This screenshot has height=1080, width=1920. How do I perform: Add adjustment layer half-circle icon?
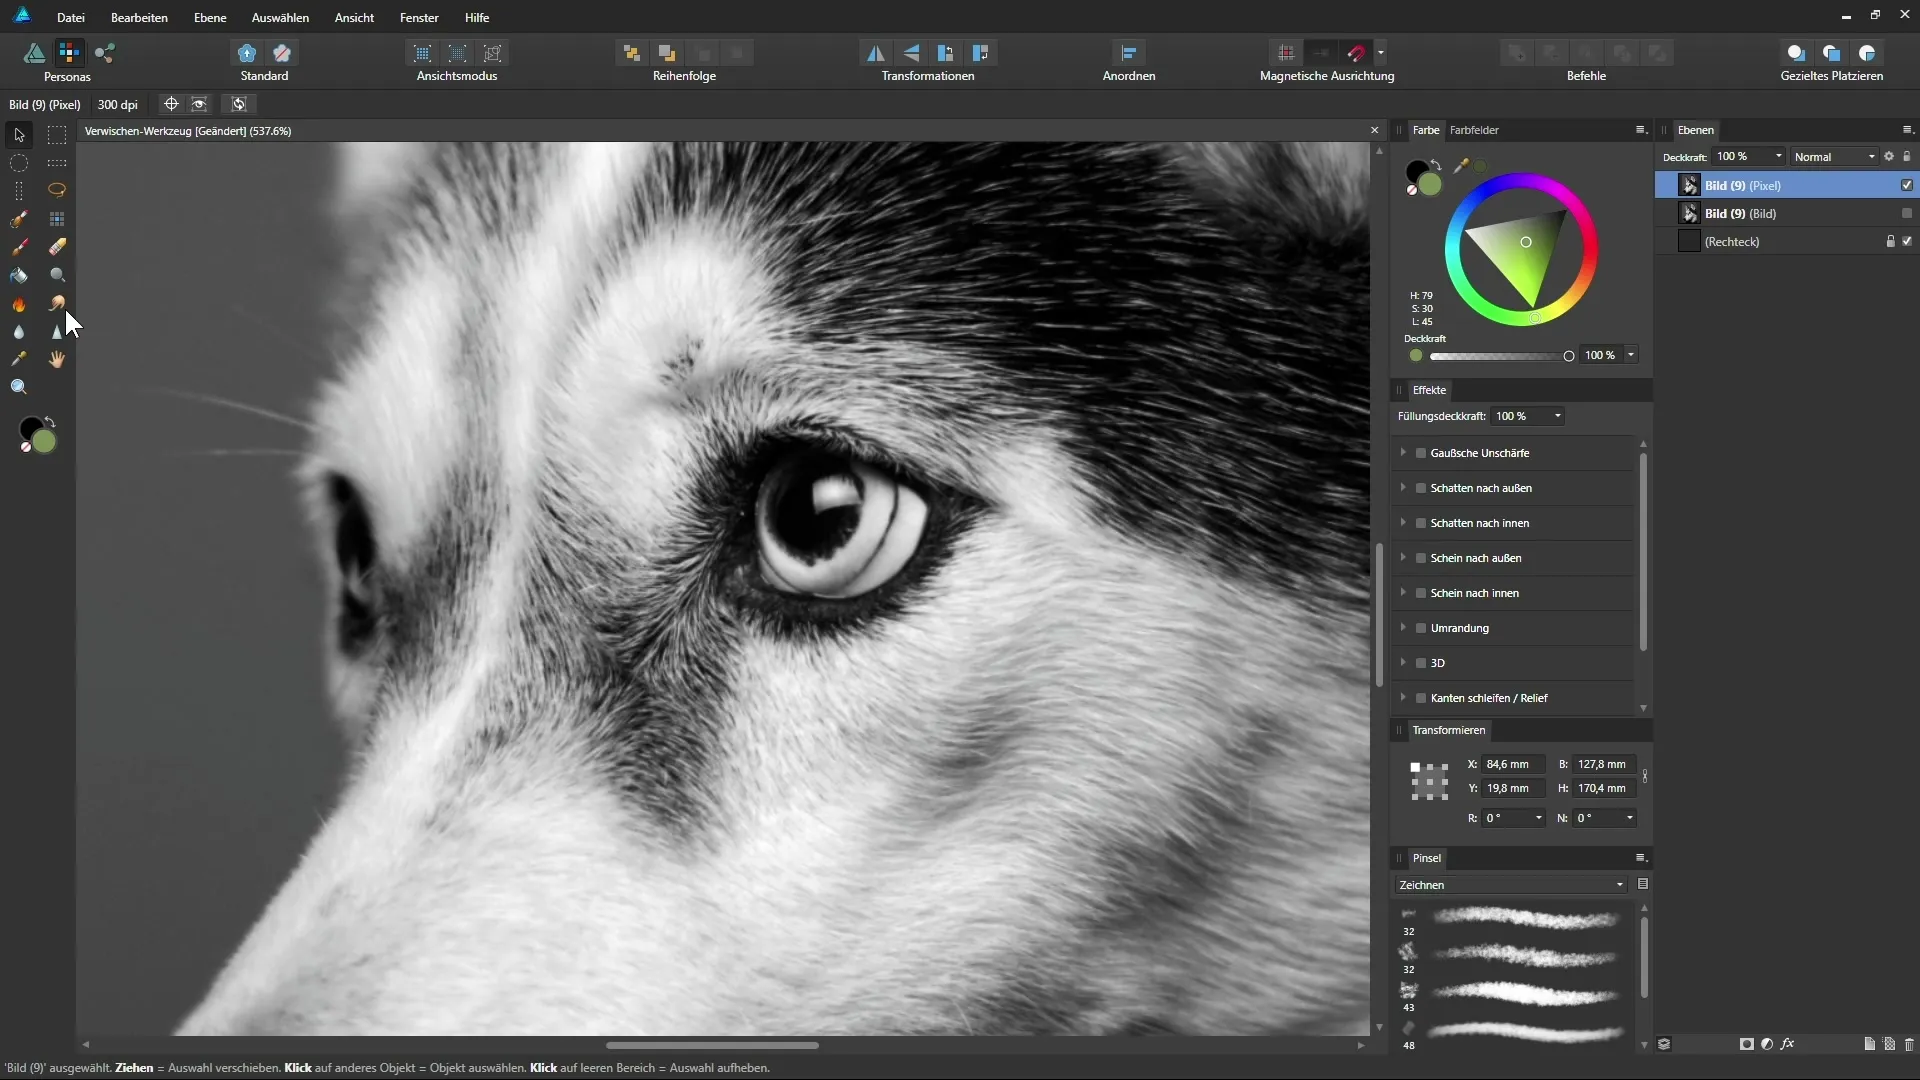pyautogui.click(x=1767, y=1044)
